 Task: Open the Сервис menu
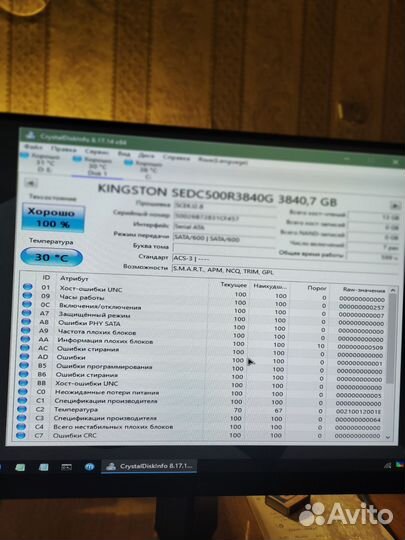[x=97, y=152]
